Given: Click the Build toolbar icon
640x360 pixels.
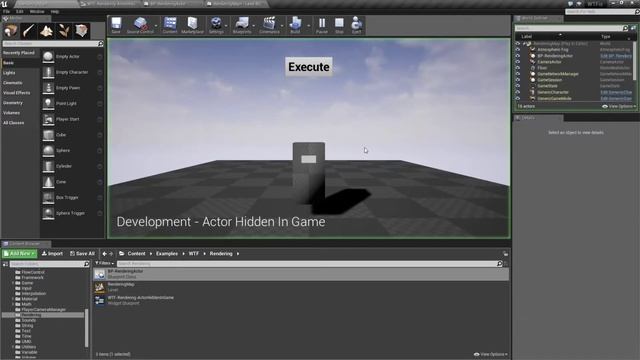Looking at the screenshot, I should [x=295, y=25].
